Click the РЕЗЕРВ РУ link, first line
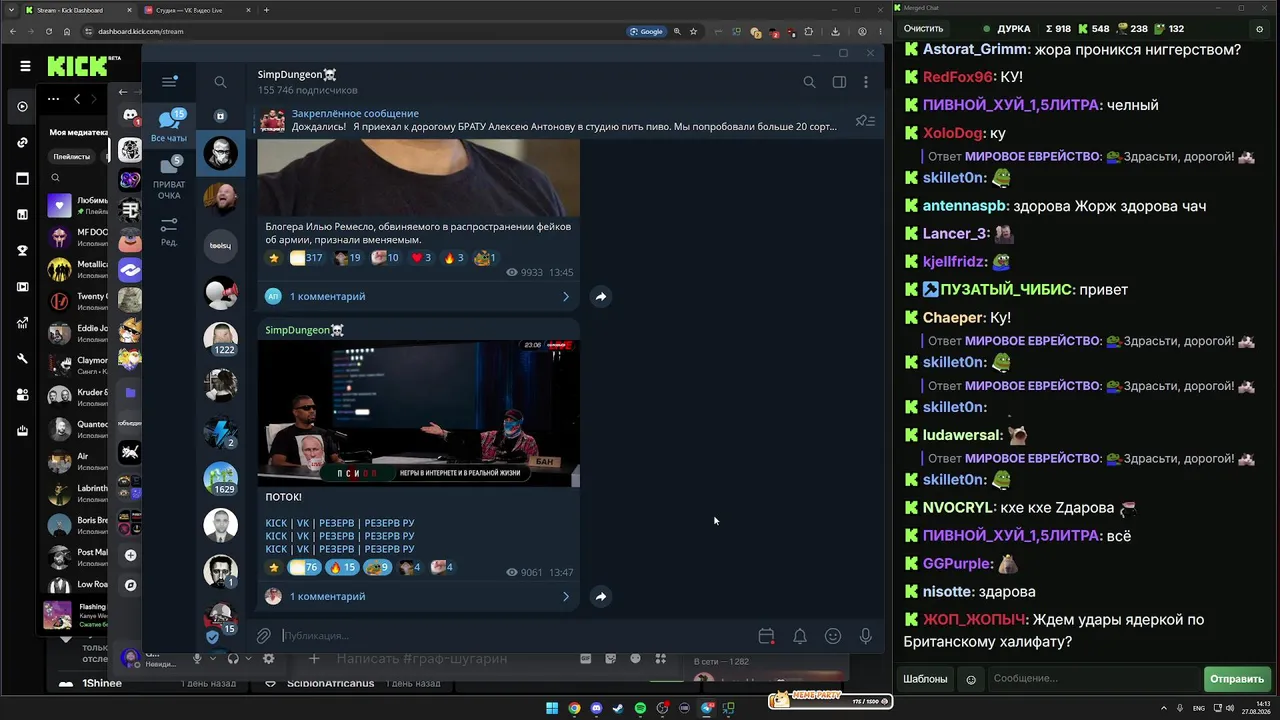The width and height of the screenshot is (1280, 720). tap(389, 523)
